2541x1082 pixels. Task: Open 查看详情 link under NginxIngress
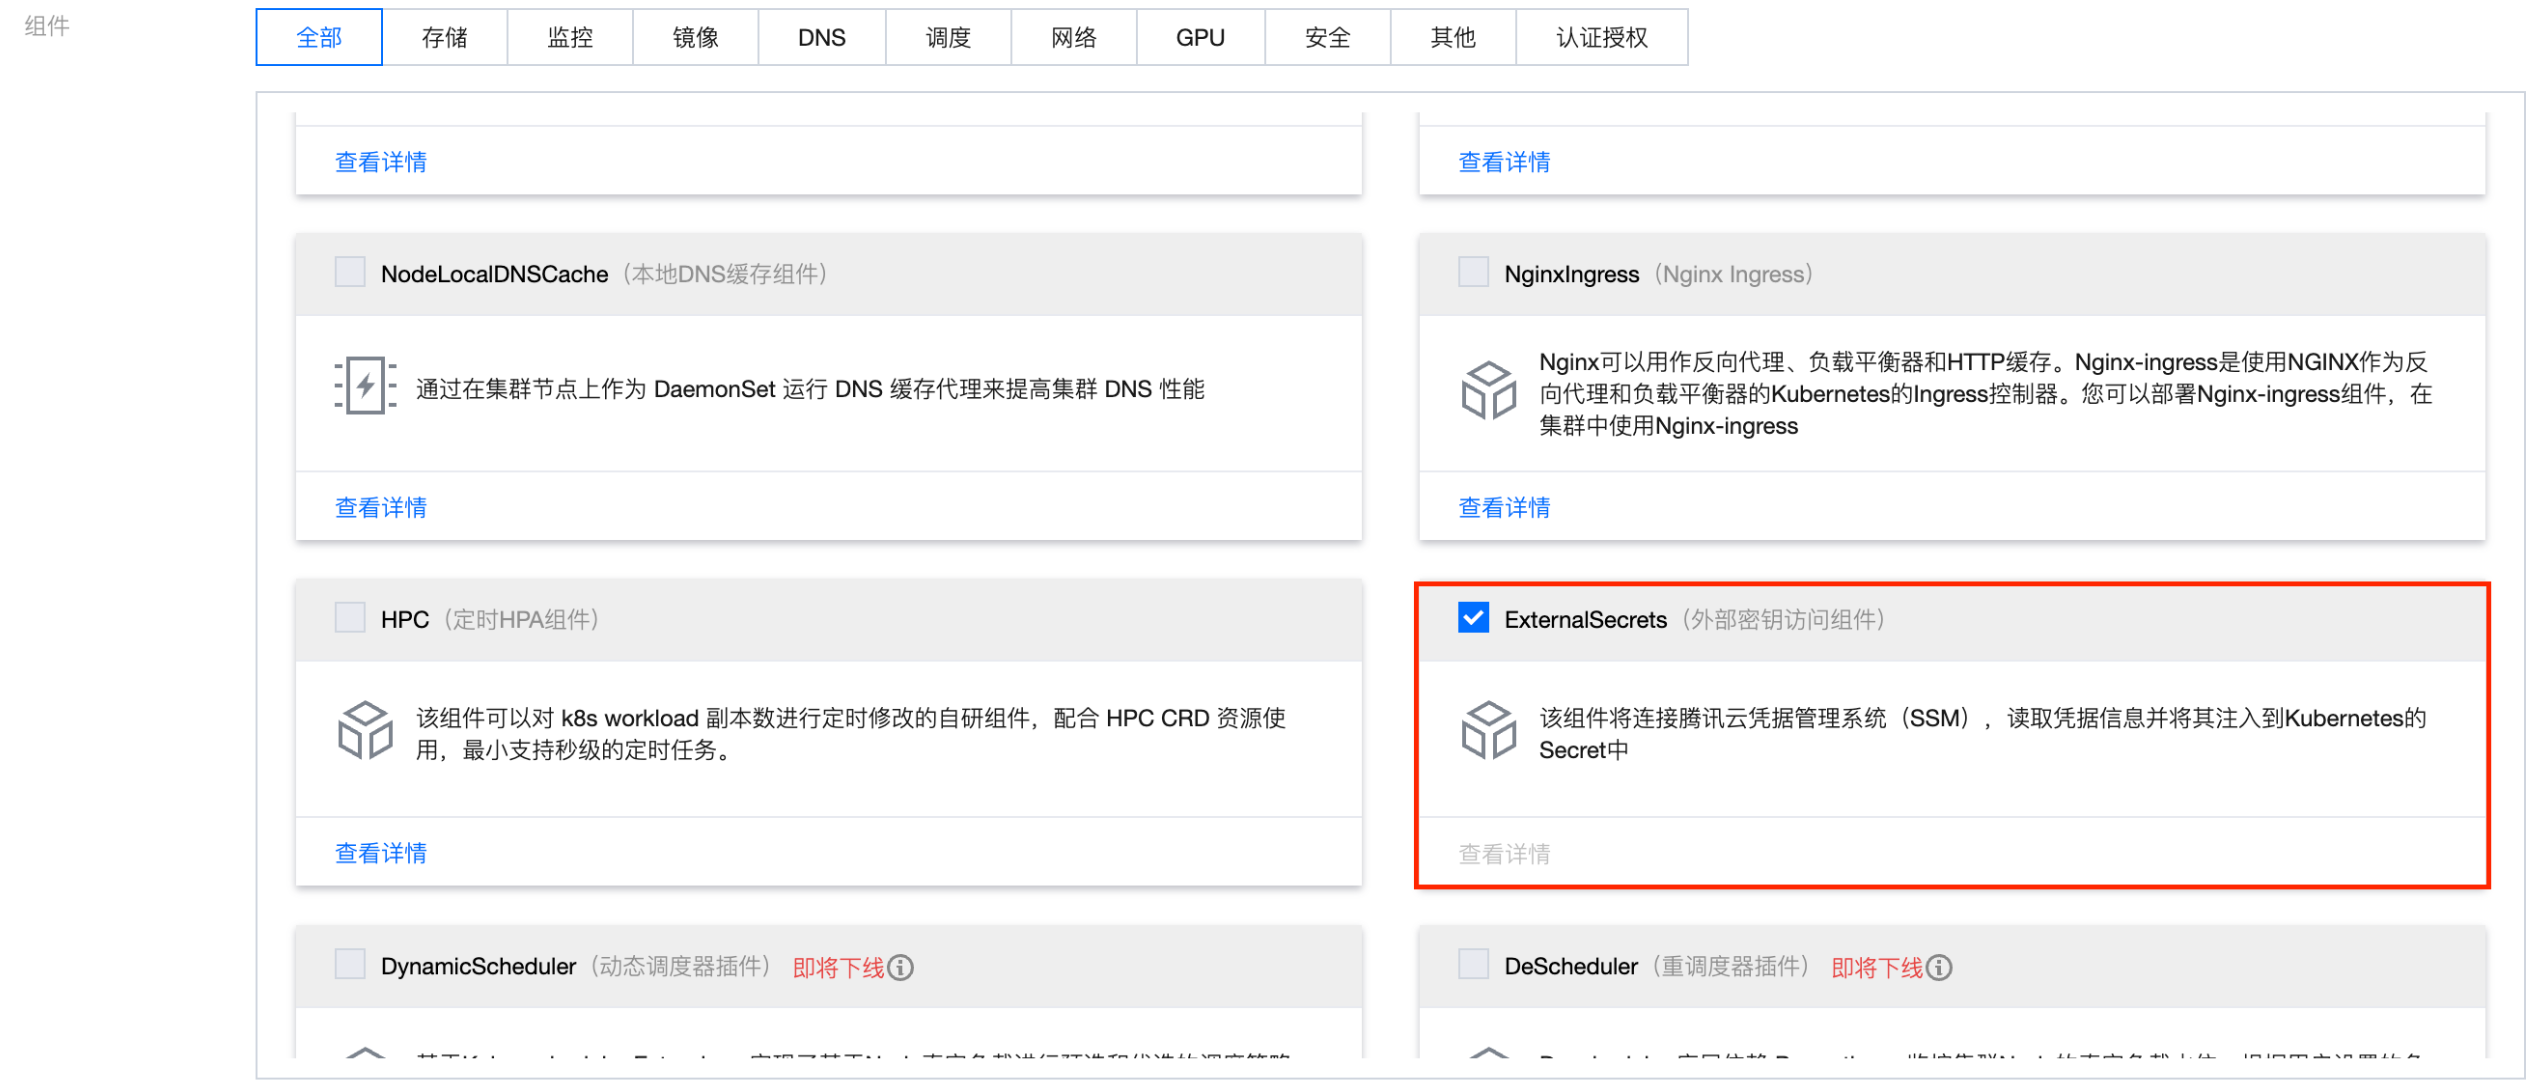1504,508
